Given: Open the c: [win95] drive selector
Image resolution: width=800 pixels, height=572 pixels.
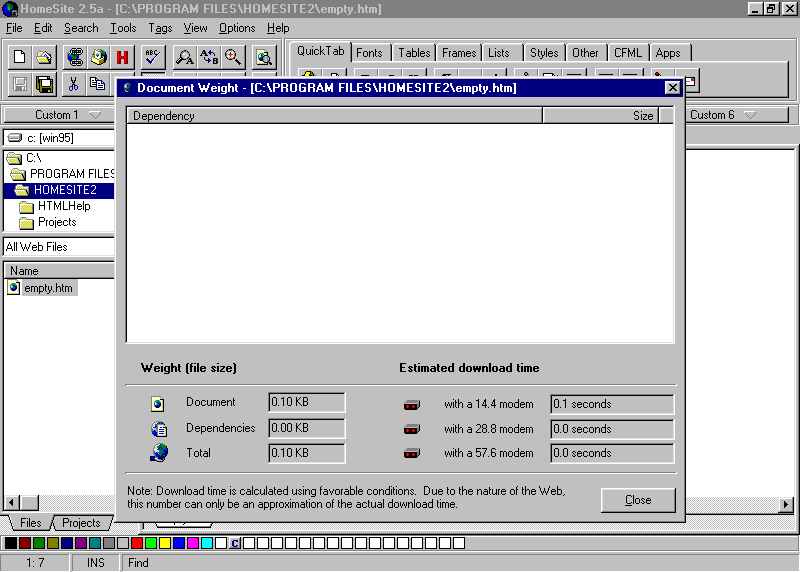Looking at the screenshot, I should tap(59, 138).
